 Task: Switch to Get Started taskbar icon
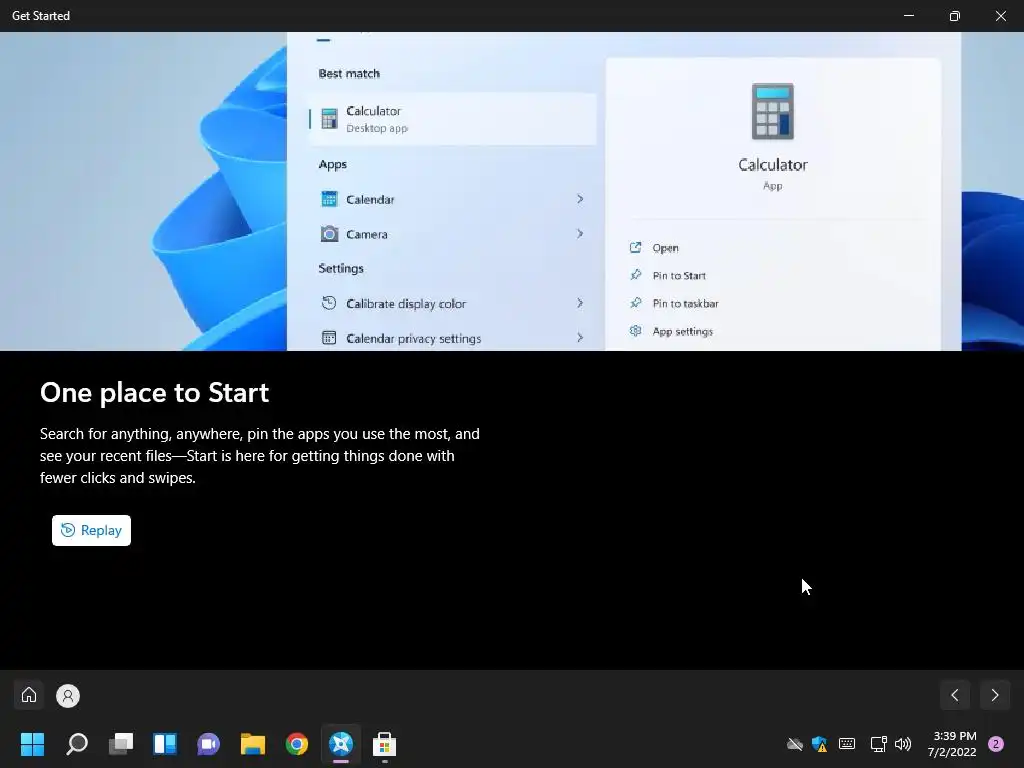coord(341,744)
